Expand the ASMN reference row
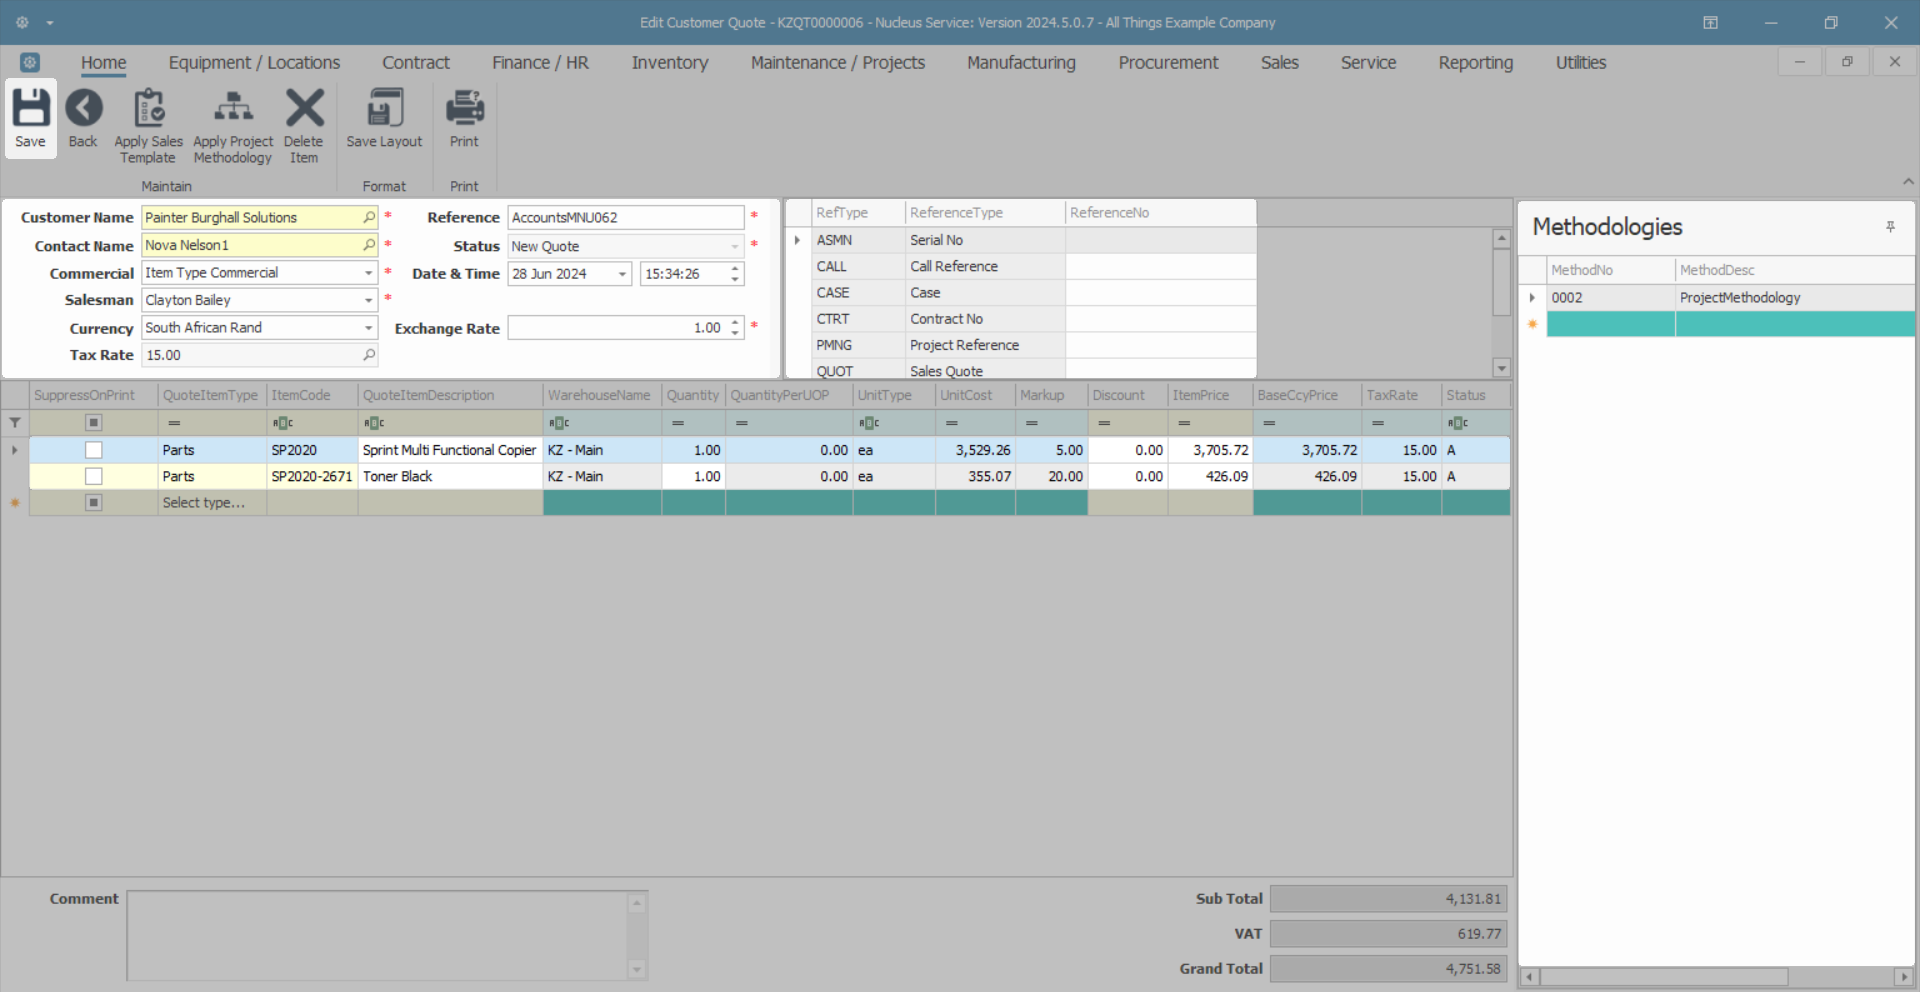Screen dimensions: 1920x992 797,240
